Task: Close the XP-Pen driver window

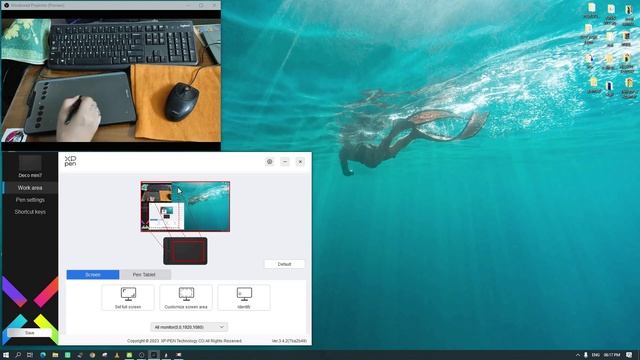Action: pyautogui.click(x=300, y=162)
